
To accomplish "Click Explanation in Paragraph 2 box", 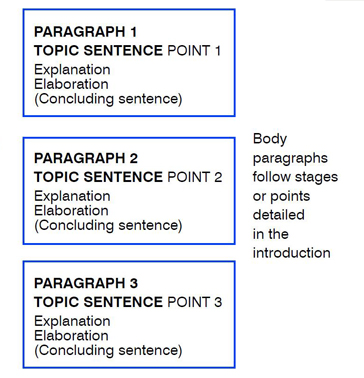I will pos(72,196).
